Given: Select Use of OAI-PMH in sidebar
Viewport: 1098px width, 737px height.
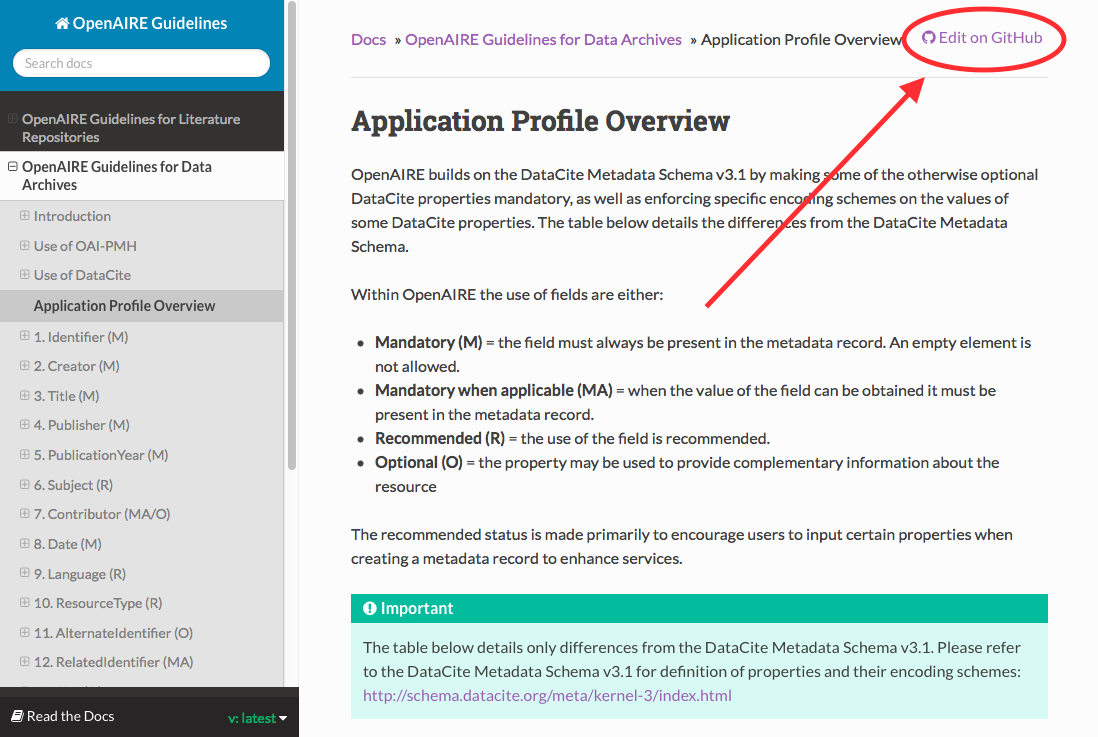Looking at the screenshot, I should pos(85,246).
